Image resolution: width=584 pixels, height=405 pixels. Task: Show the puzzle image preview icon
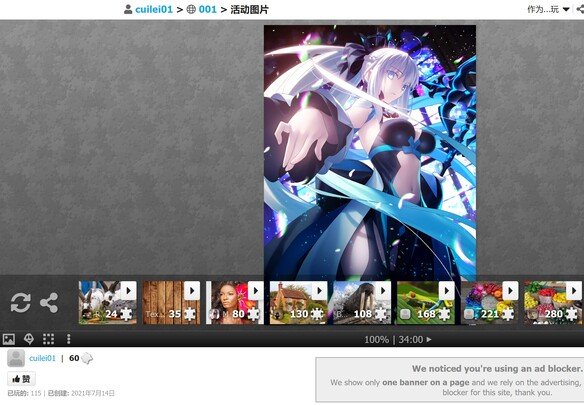pyautogui.click(x=9, y=339)
